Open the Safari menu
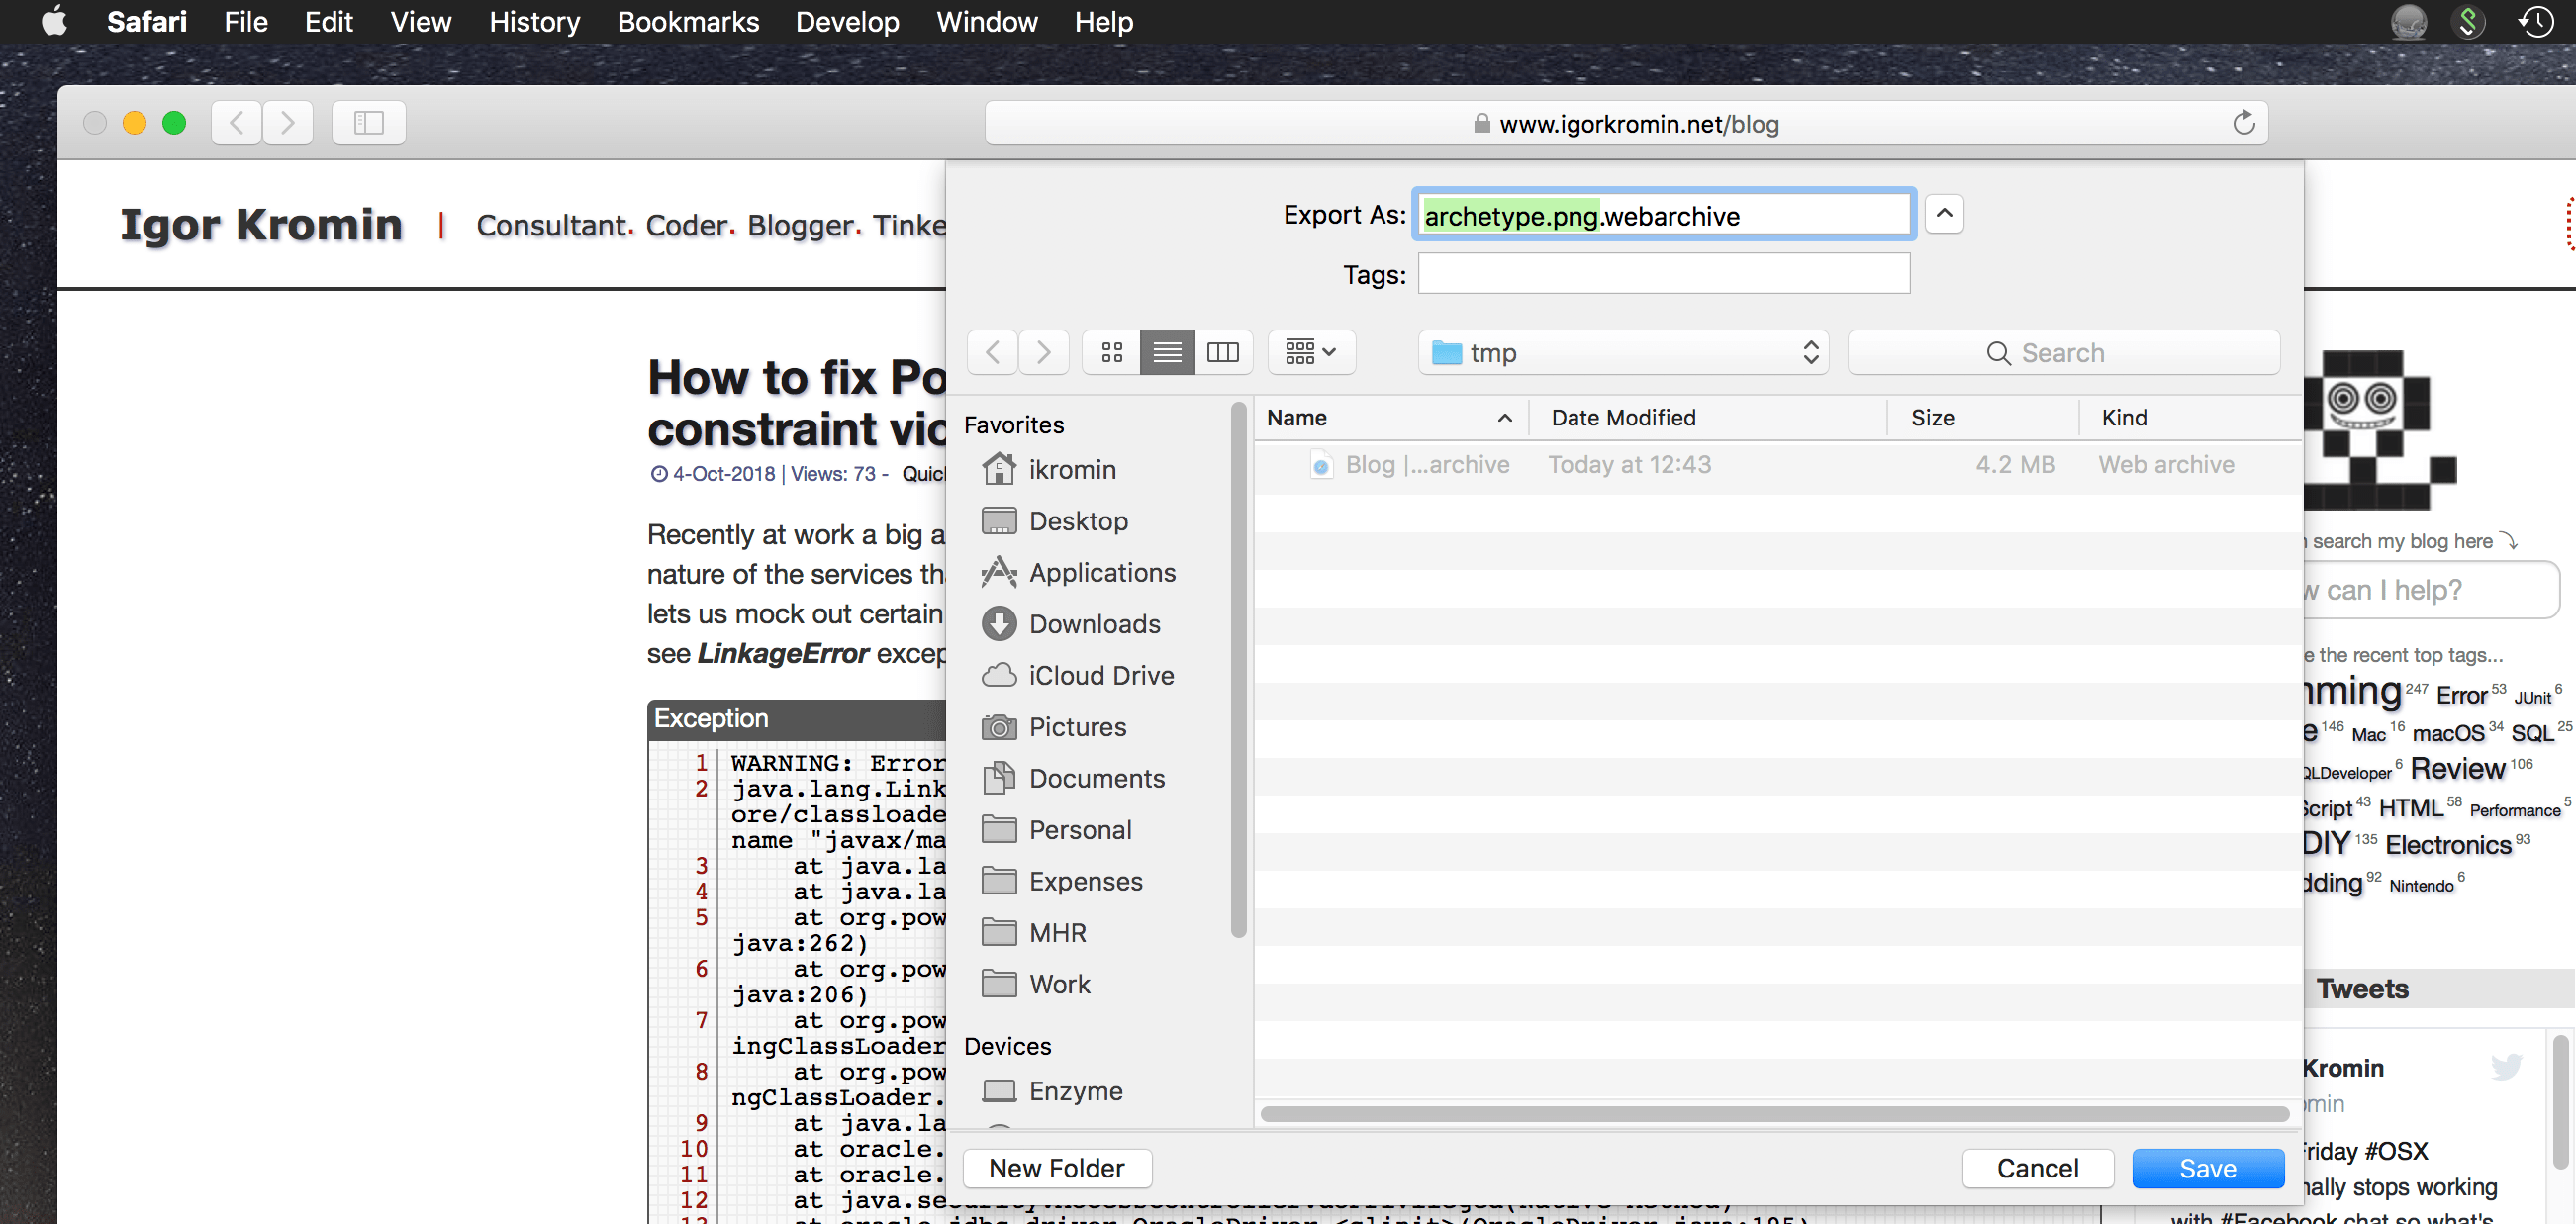 point(147,21)
